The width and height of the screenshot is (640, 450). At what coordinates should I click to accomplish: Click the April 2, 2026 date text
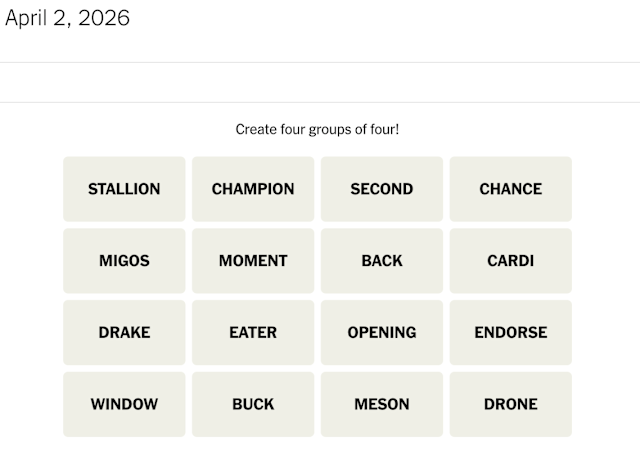[67, 18]
